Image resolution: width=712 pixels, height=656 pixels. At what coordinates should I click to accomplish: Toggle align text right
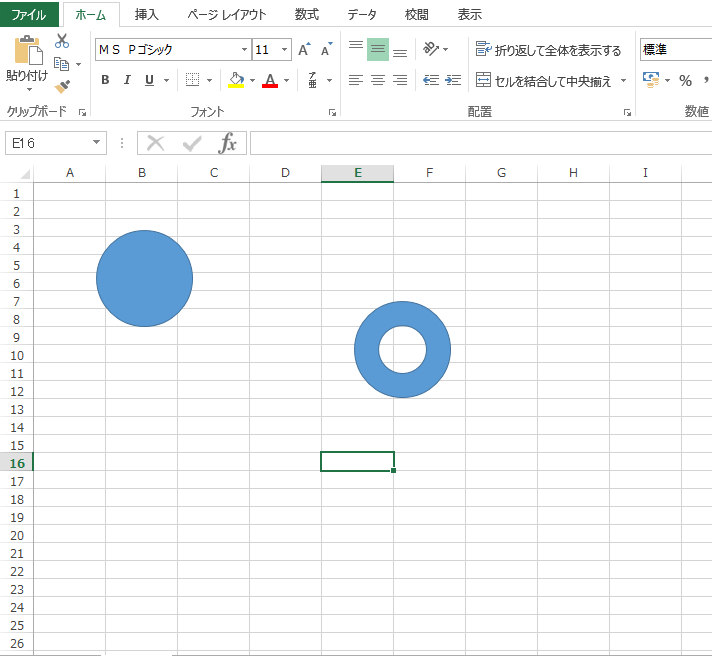point(400,80)
